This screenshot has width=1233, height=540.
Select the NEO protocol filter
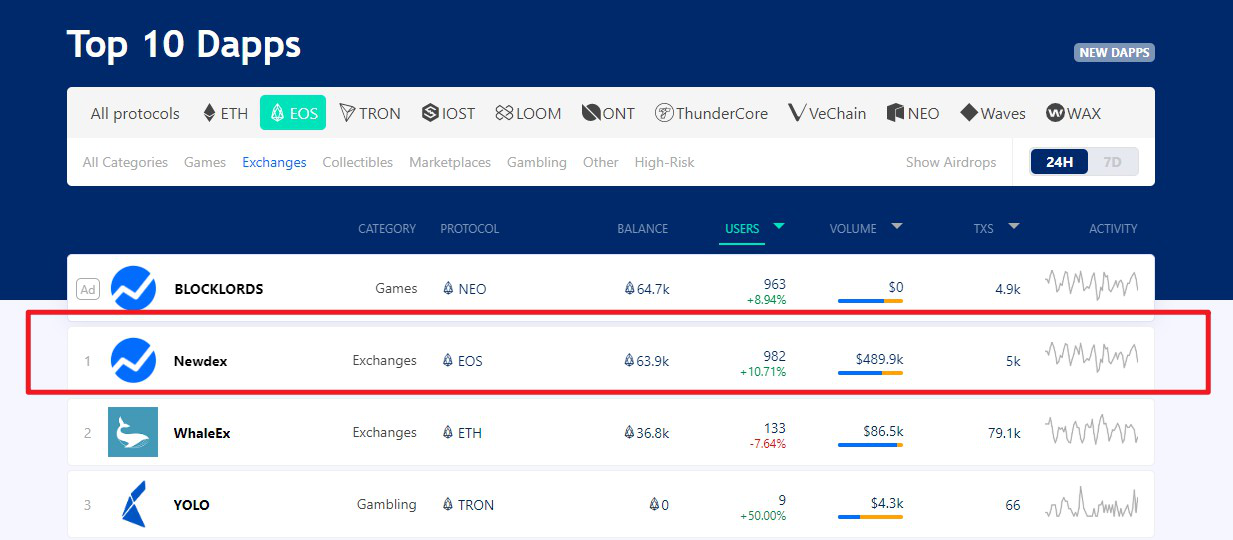913,113
